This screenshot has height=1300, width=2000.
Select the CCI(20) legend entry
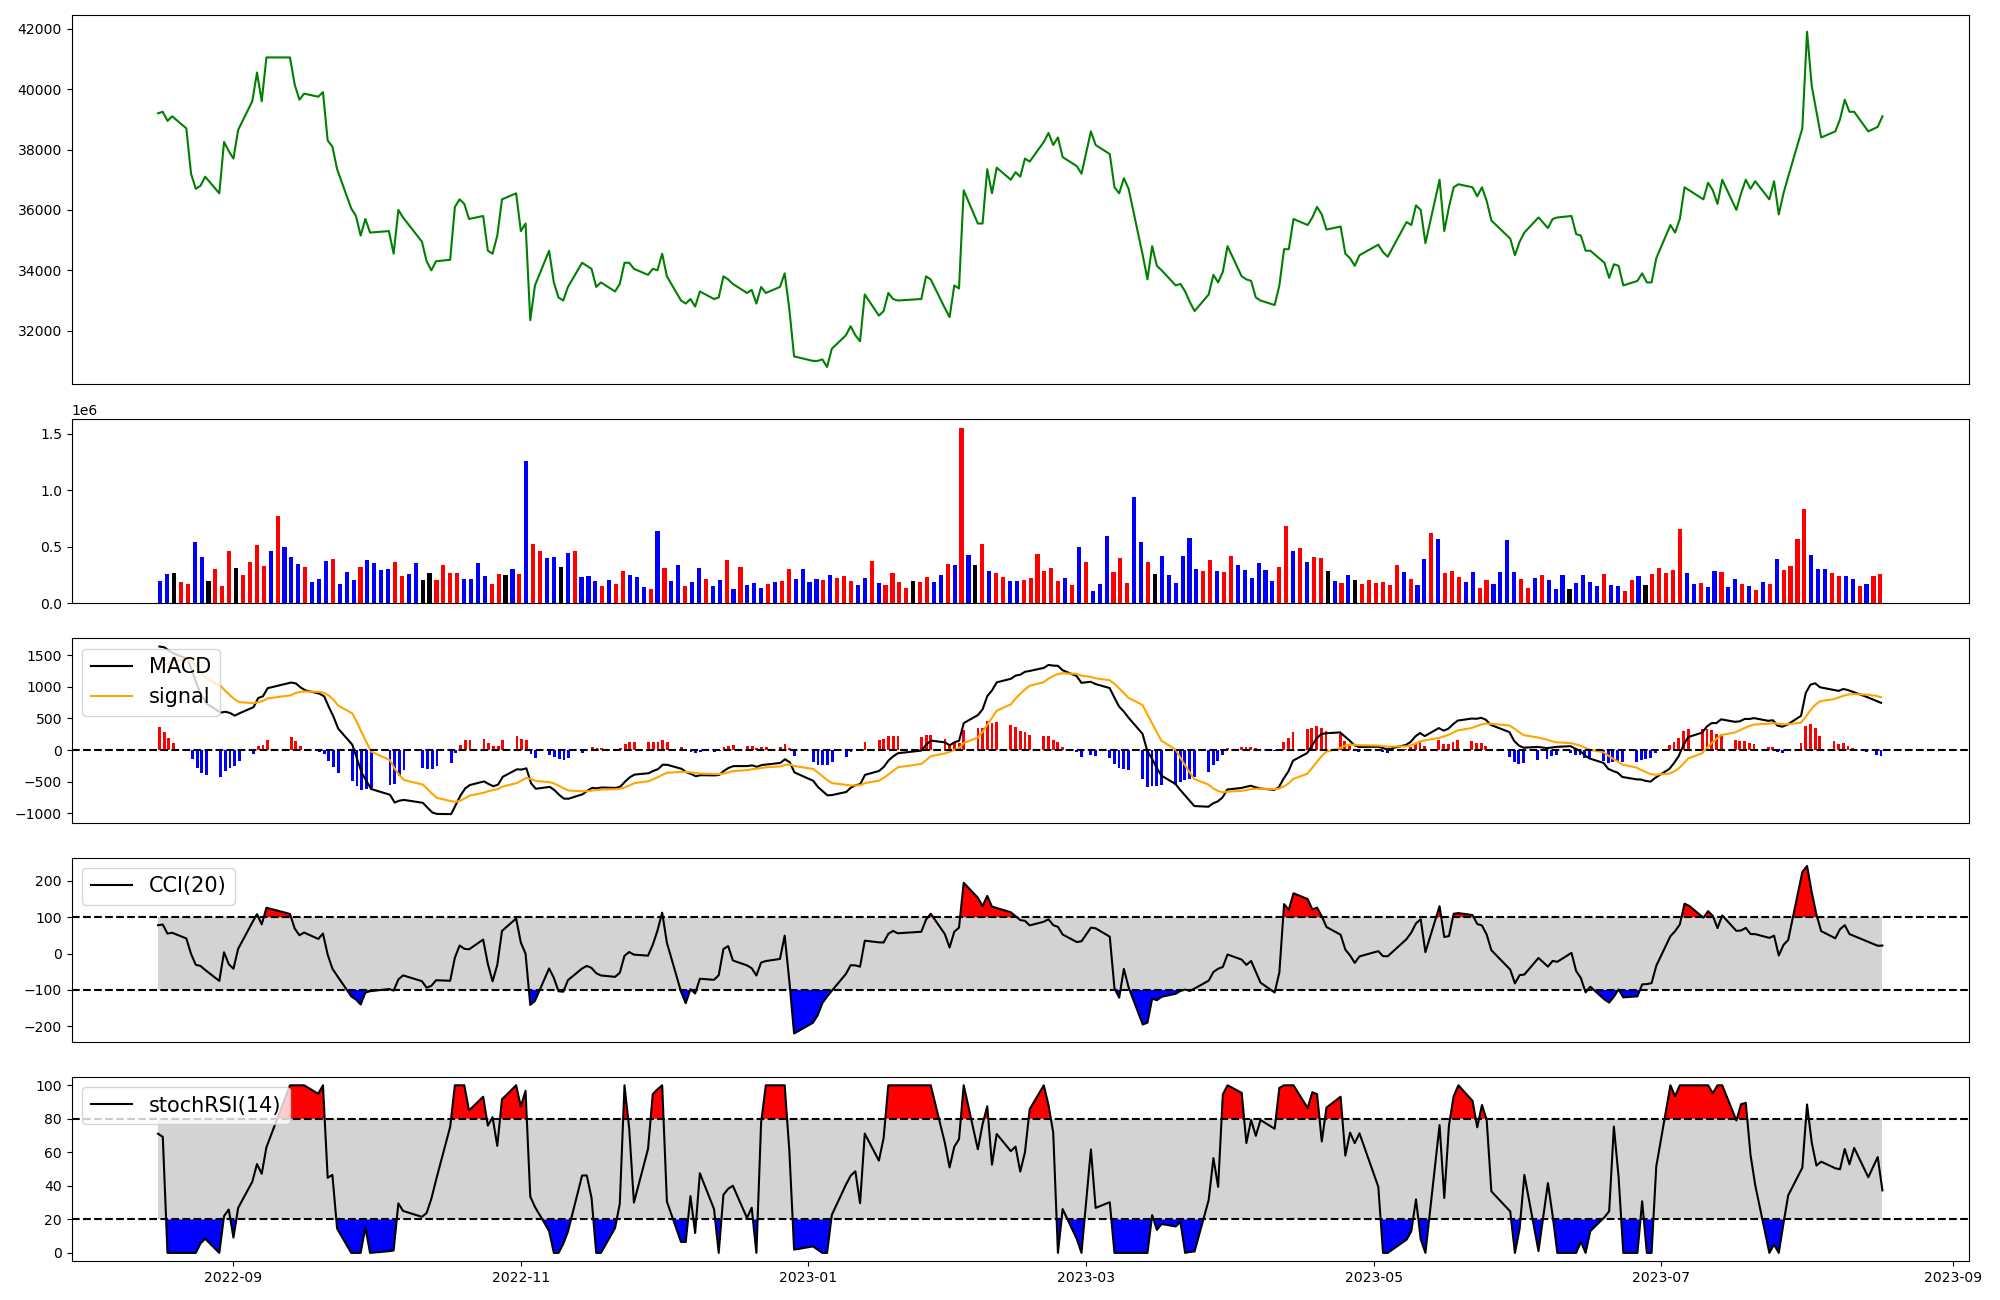click(x=186, y=885)
